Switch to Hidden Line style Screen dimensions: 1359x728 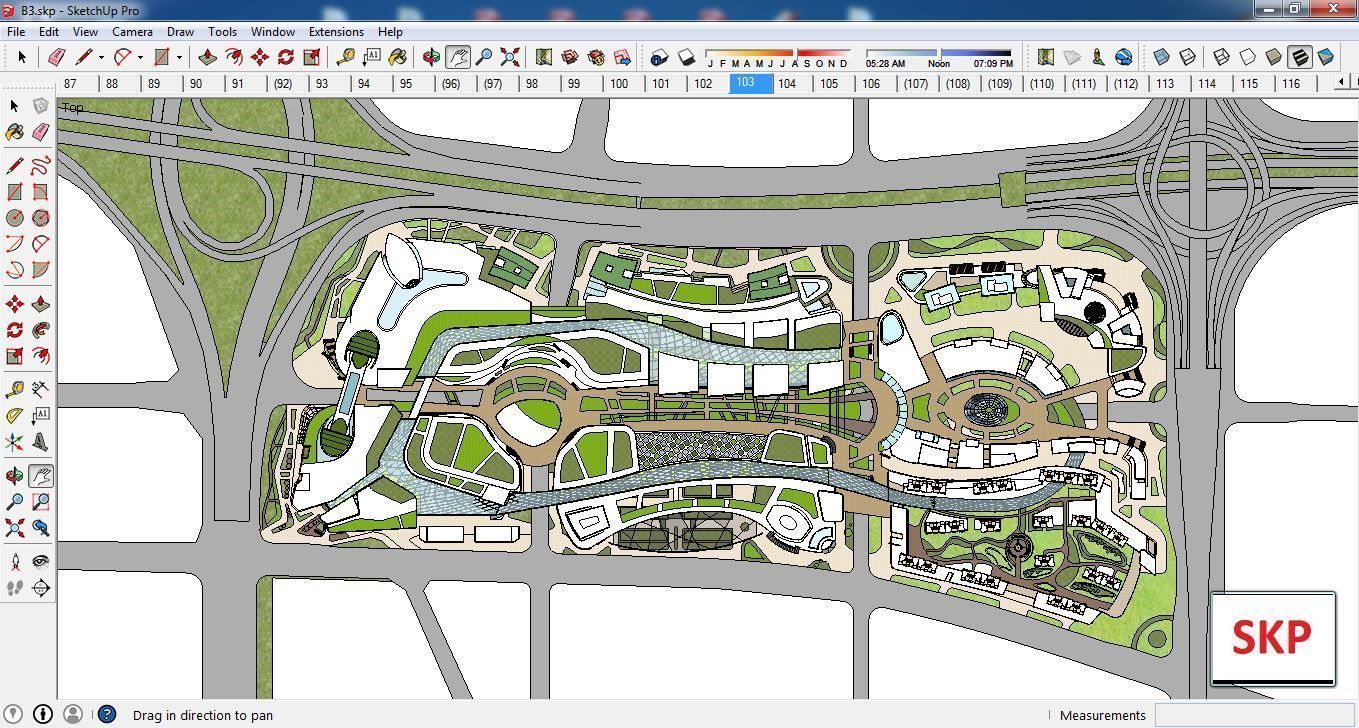pos(1247,57)
